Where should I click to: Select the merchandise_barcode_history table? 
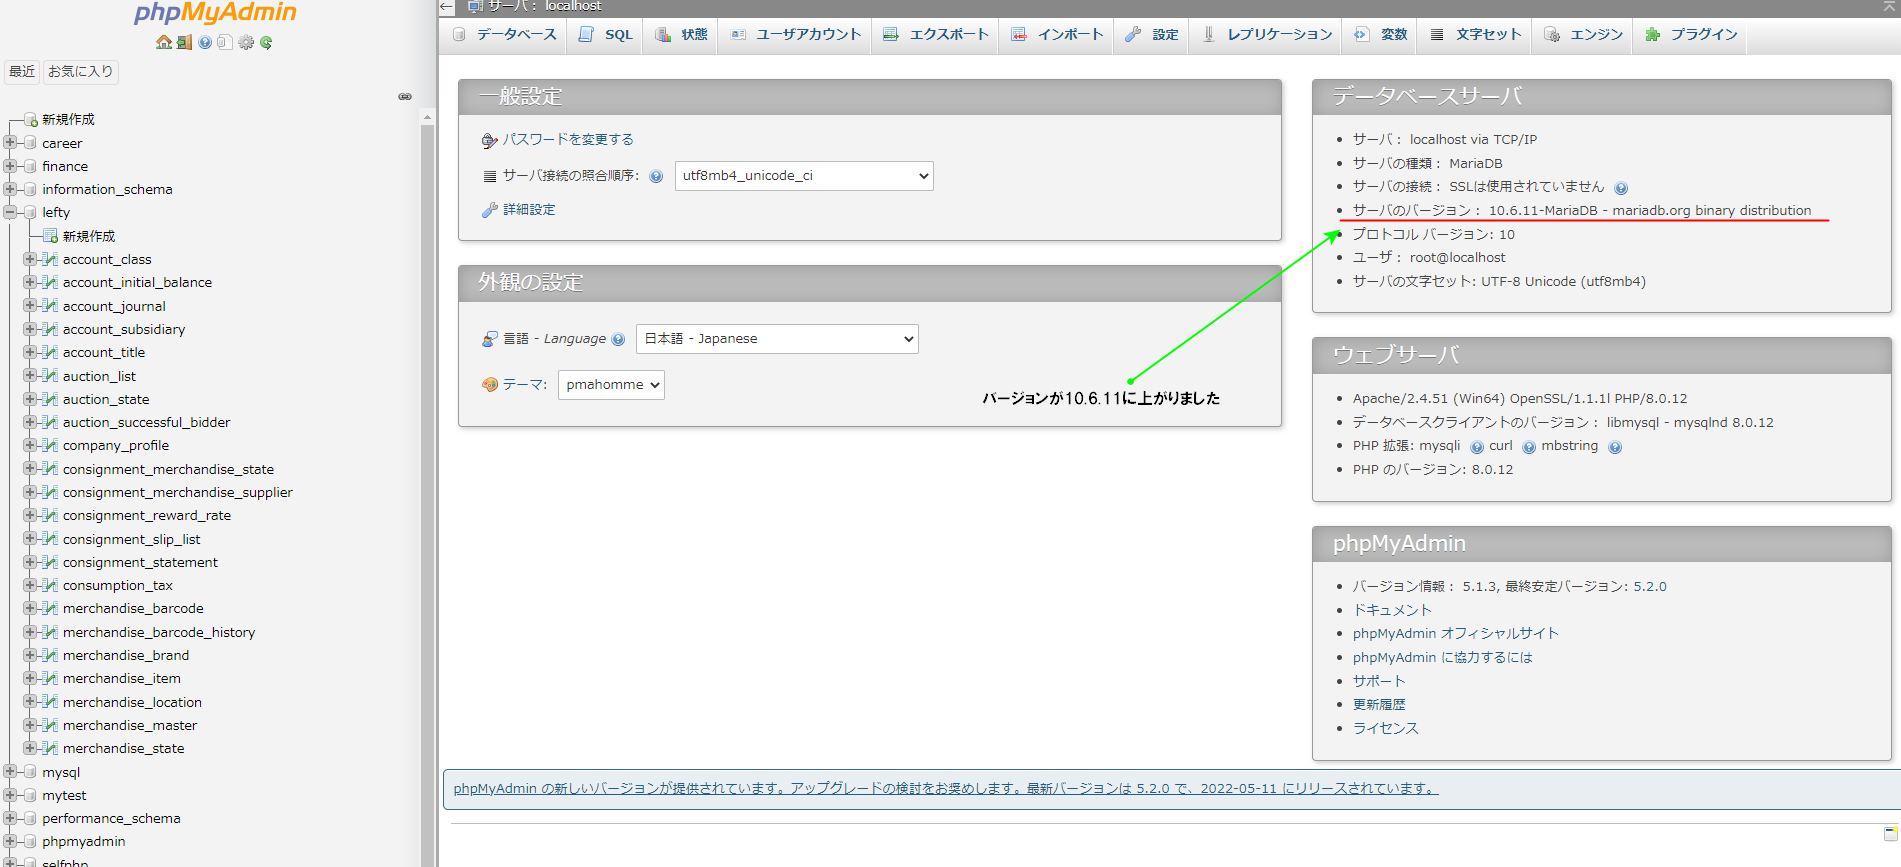pyautogui.click(x=159, y=632)
